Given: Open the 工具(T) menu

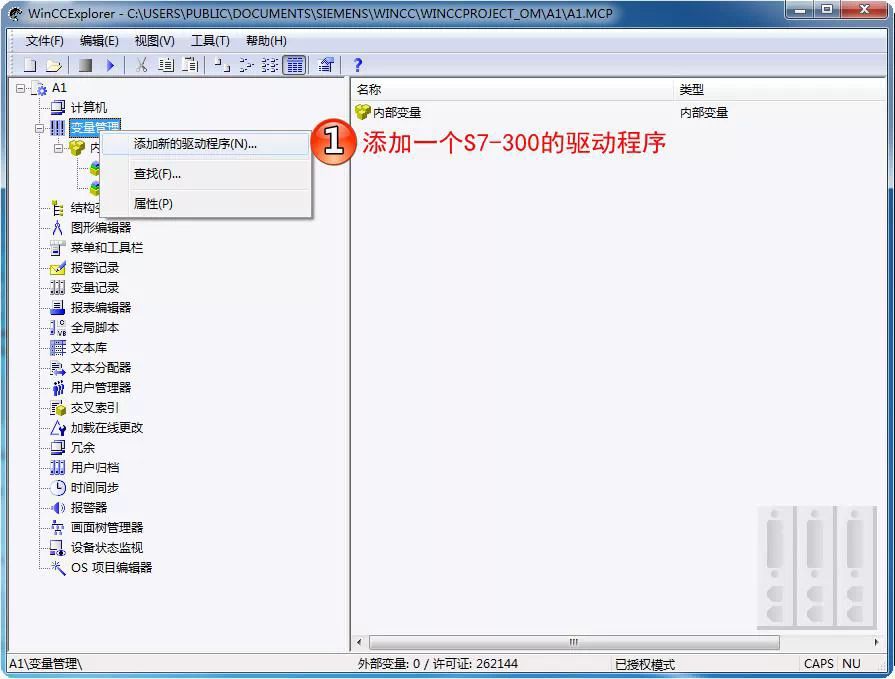Looking at the screenshot, I should [x=210, y=41].
